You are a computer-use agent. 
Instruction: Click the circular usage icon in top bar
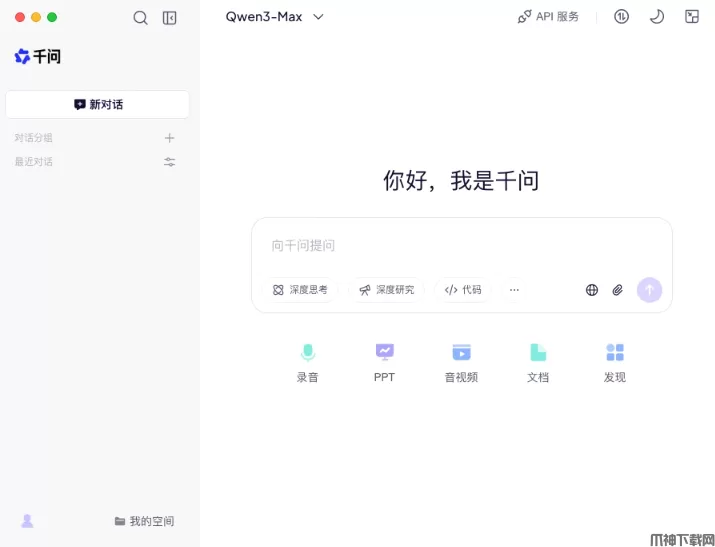click(x=621, y=17)
